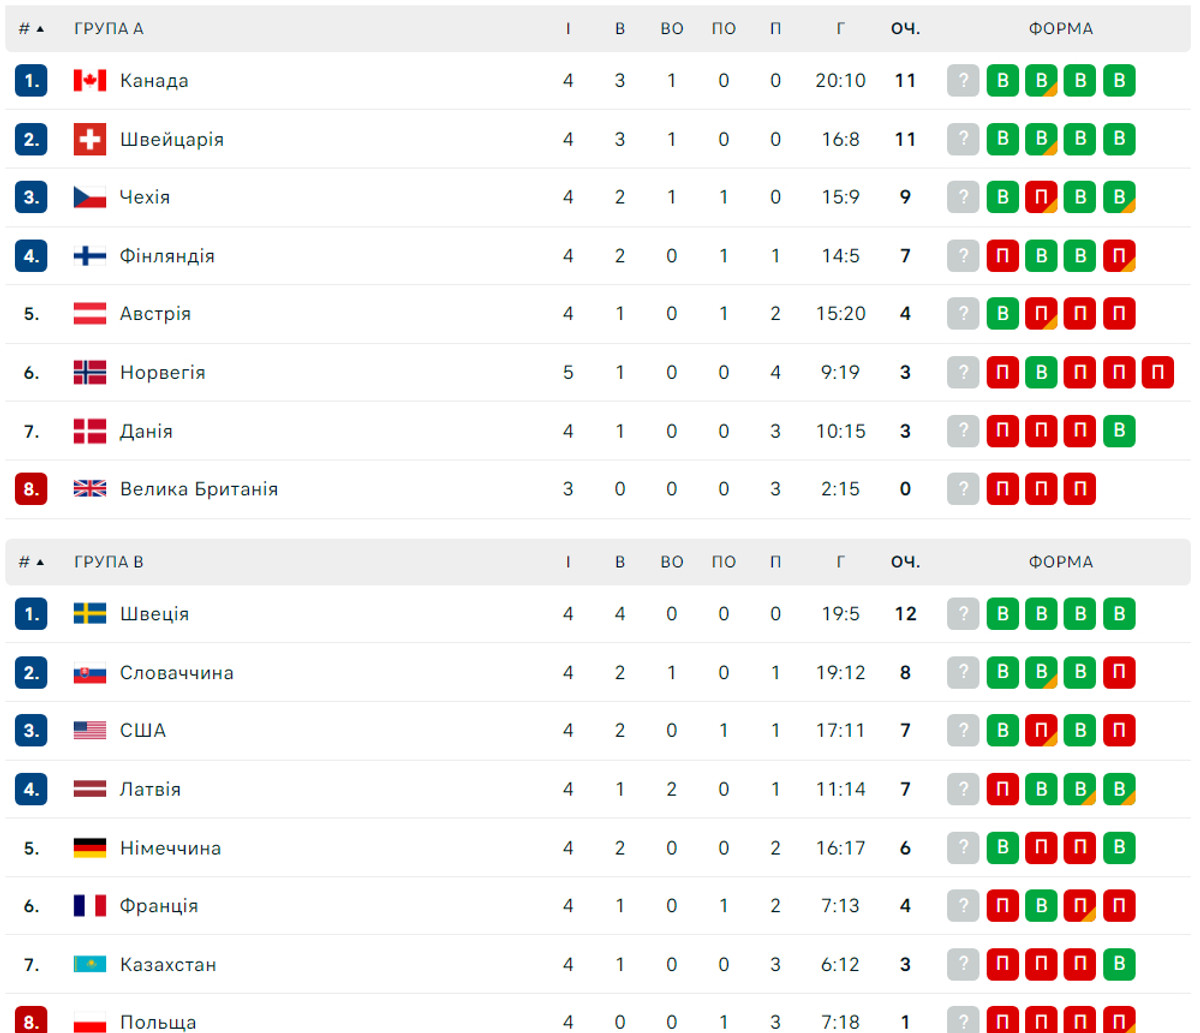
Task: Click the USA flag icon
Action: click(x=90, y=731)
